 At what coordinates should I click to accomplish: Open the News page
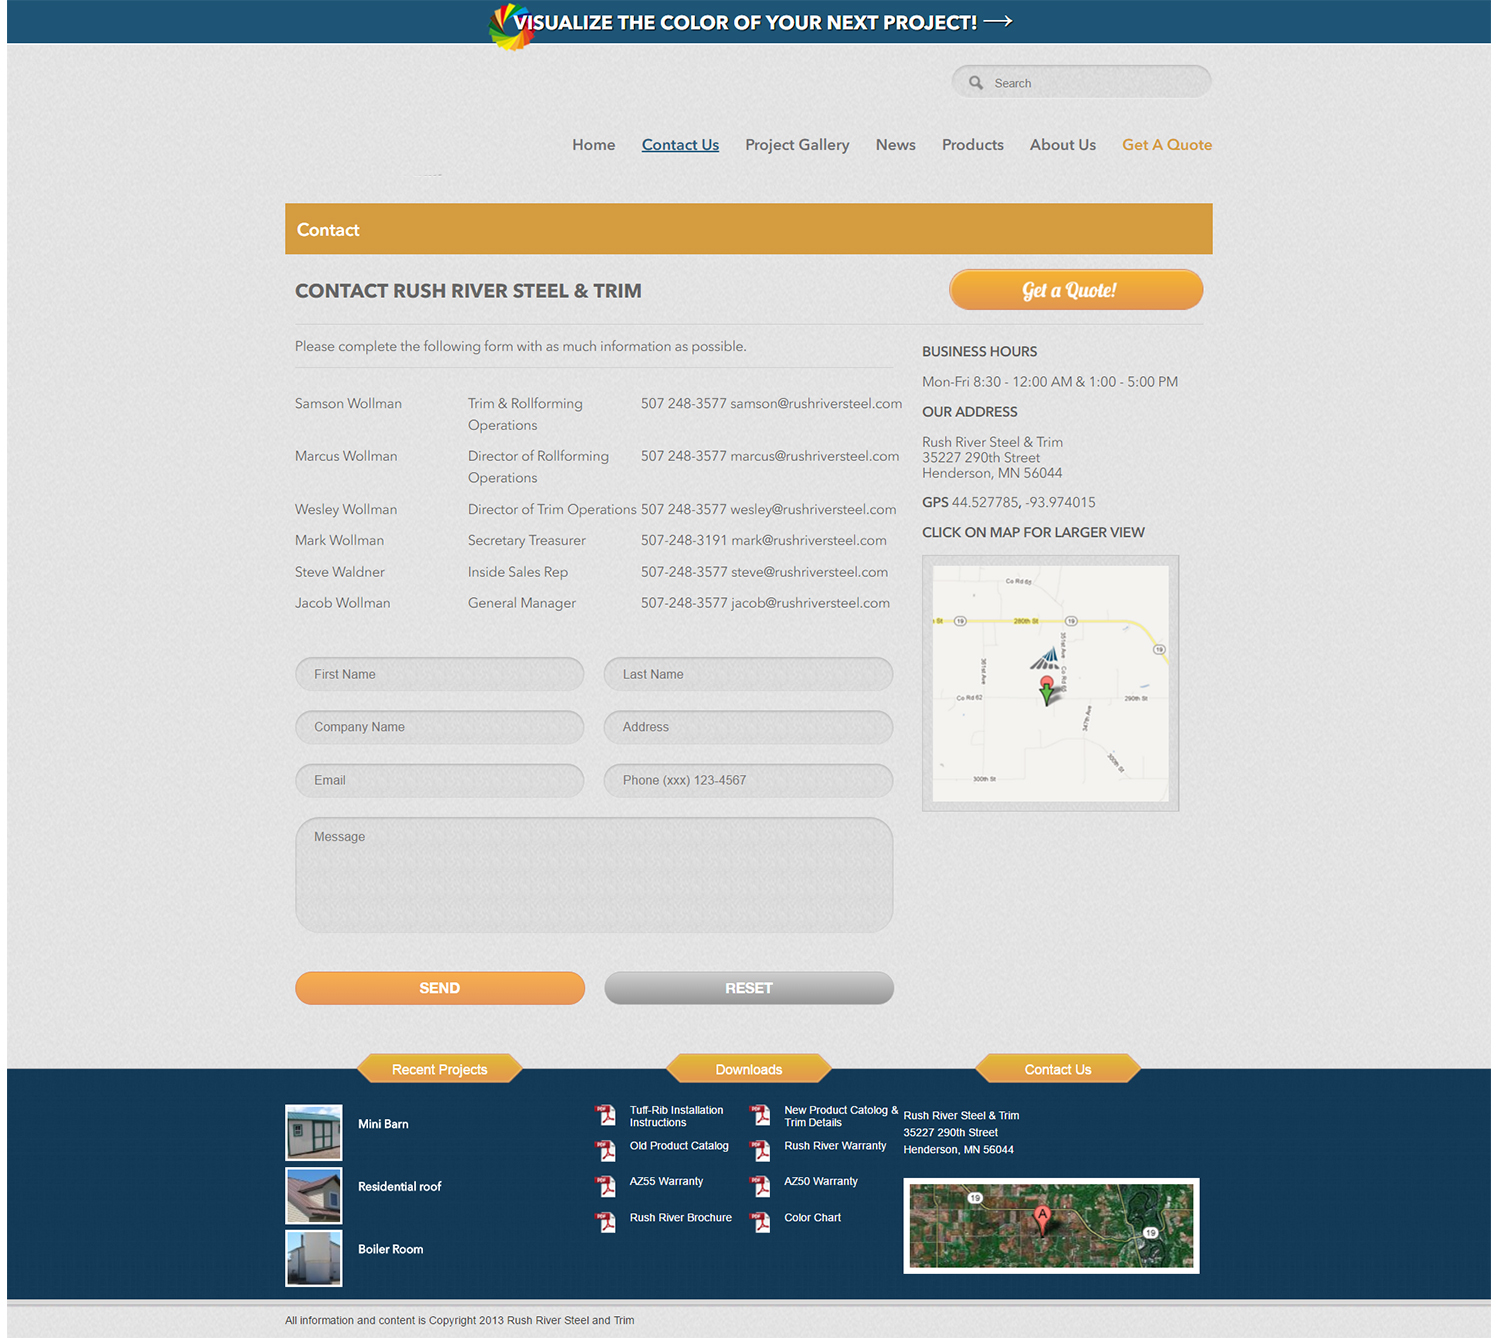tap(896, 145)
